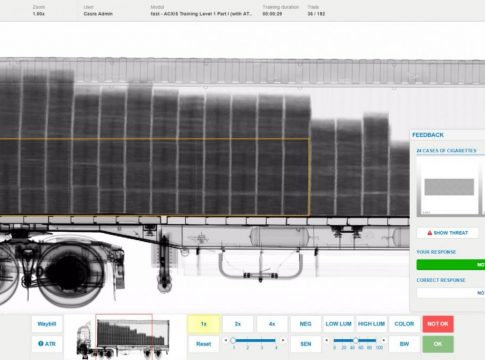The height and width of the screenshot is (360, 485).
Task: Switch zoom to 2x
Action: (x=238, y=324)
